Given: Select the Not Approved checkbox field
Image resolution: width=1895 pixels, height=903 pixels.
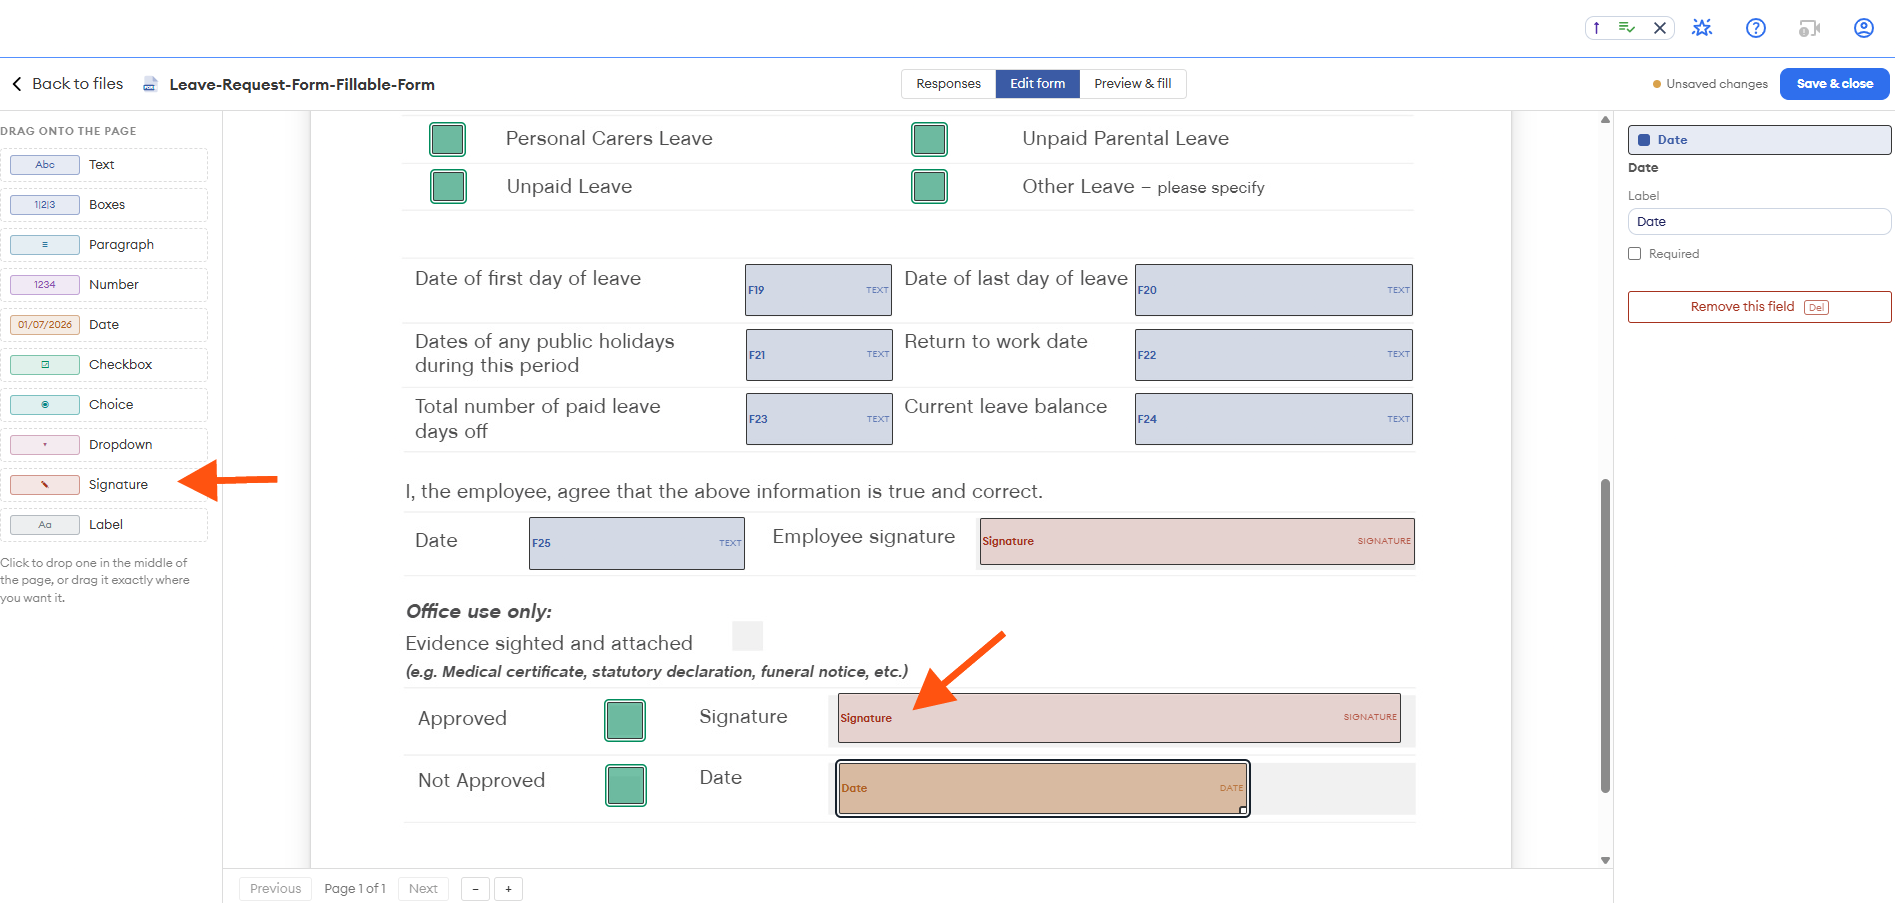Looking at the screenshot, I should pos(626,785).
